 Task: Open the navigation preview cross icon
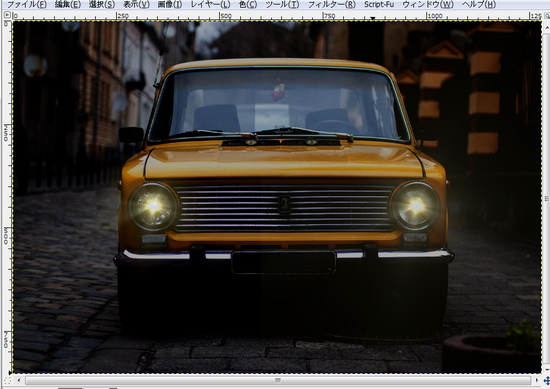(x=546, y=380)
